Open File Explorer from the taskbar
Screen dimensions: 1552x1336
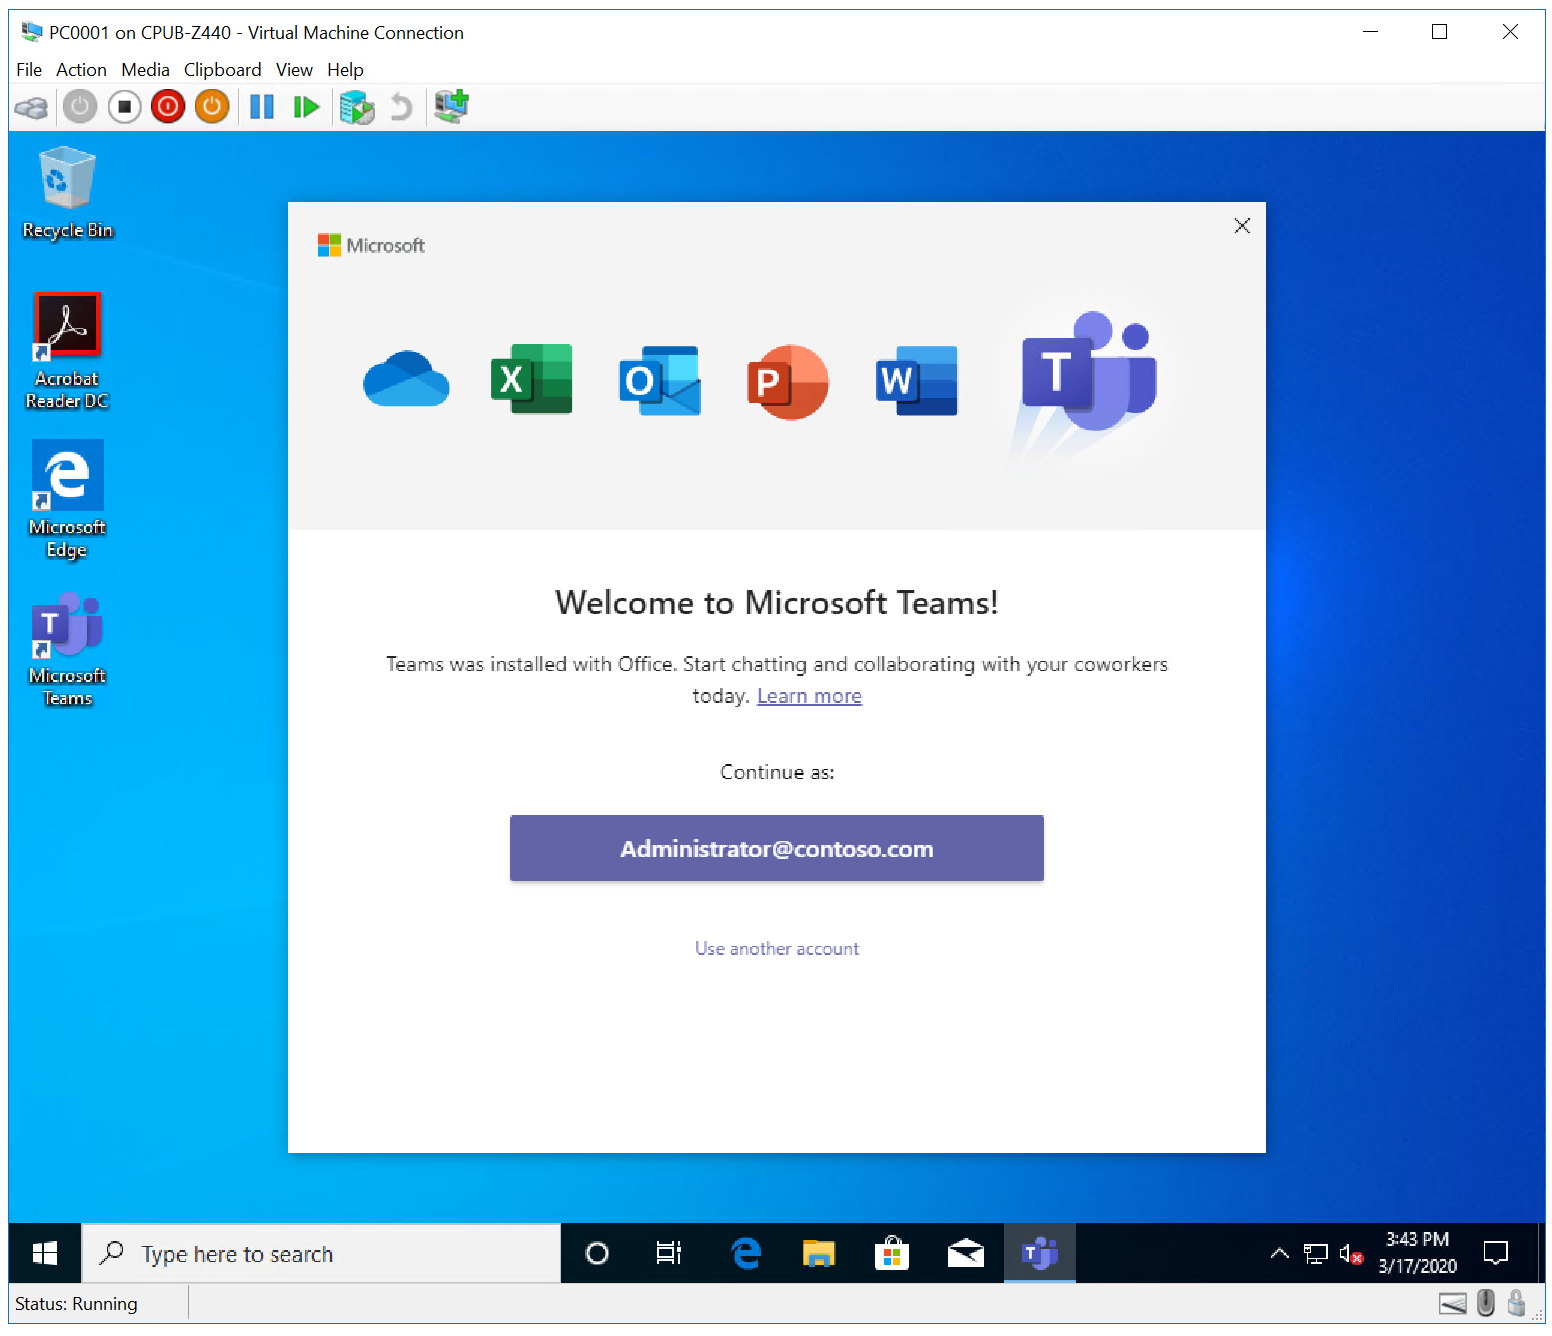[x=819, y=1254]
